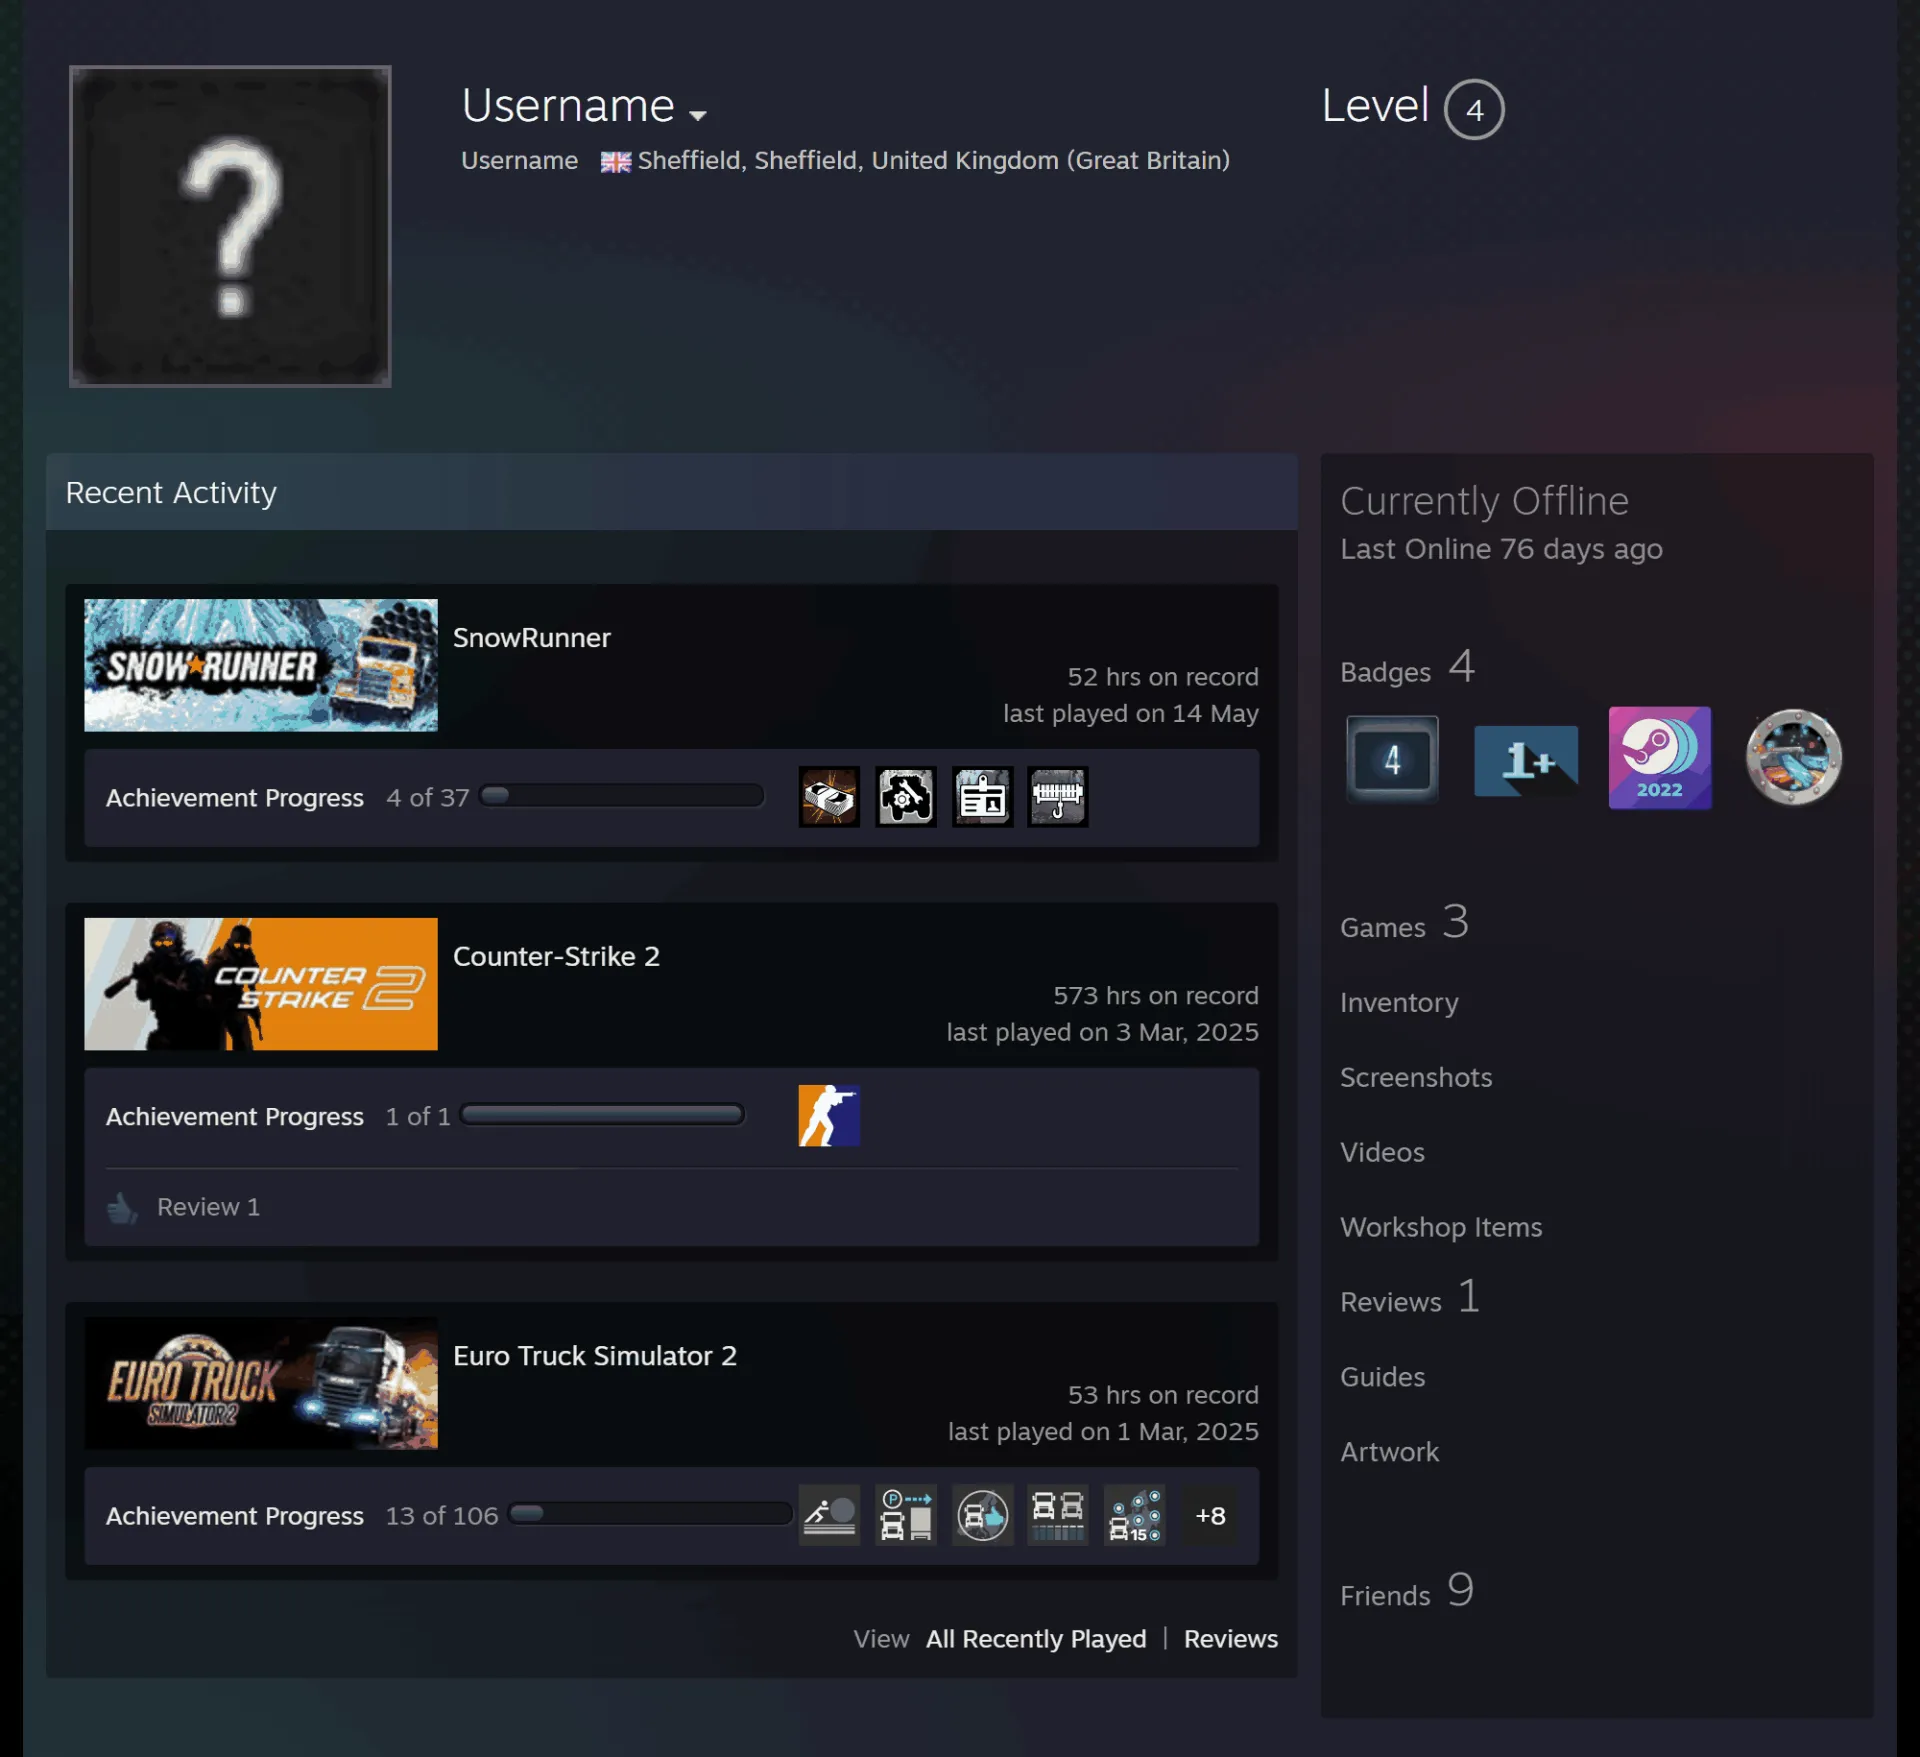The image size is (1920, 1757).
Task: Open the Reviews 1 sidebar link
Action: [x=1410, y=1298]
